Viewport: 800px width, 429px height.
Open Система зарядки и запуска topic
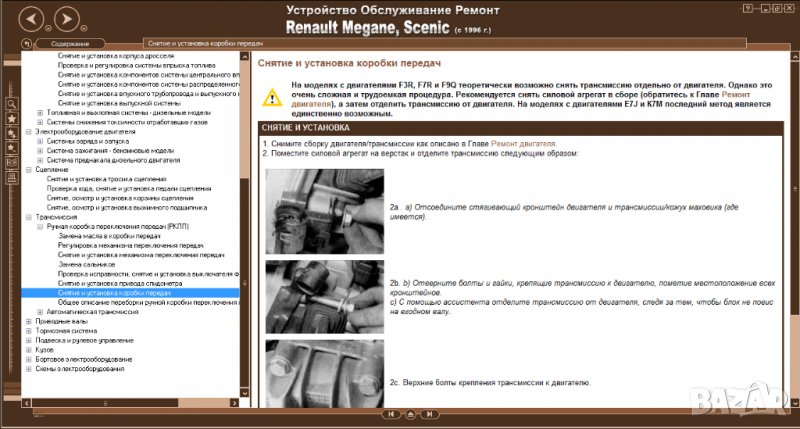(x=88, y=141)
